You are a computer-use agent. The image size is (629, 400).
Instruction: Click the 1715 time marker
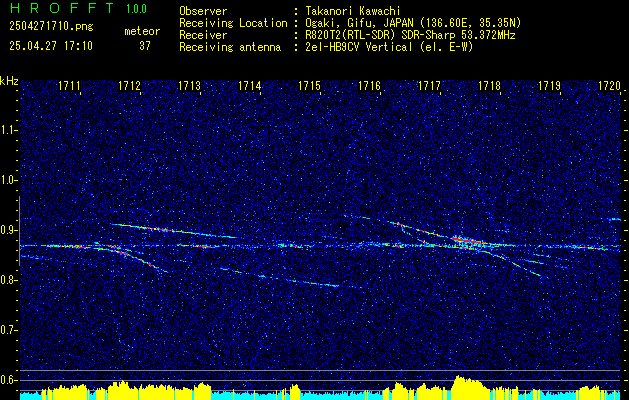(310, 86)
